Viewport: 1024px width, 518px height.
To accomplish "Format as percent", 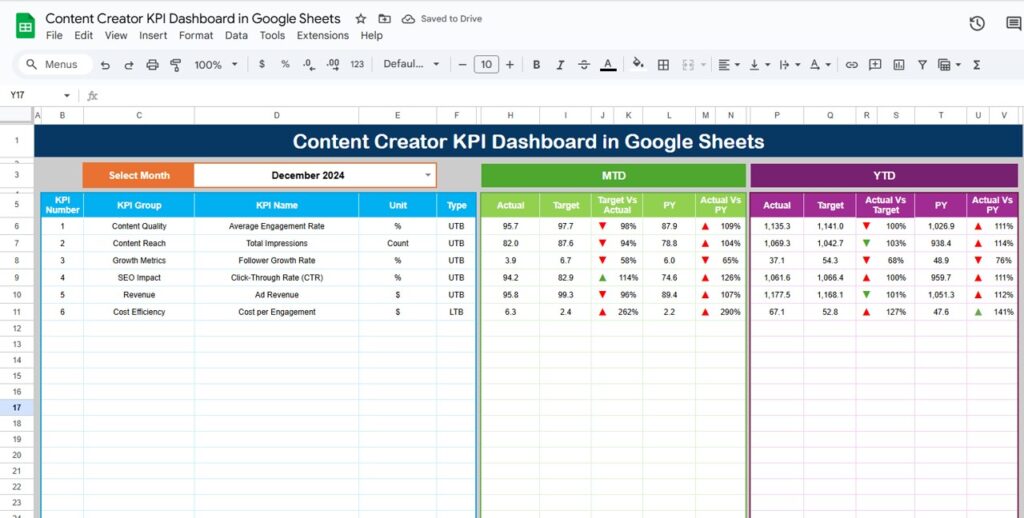I will [x=285, y=64].
